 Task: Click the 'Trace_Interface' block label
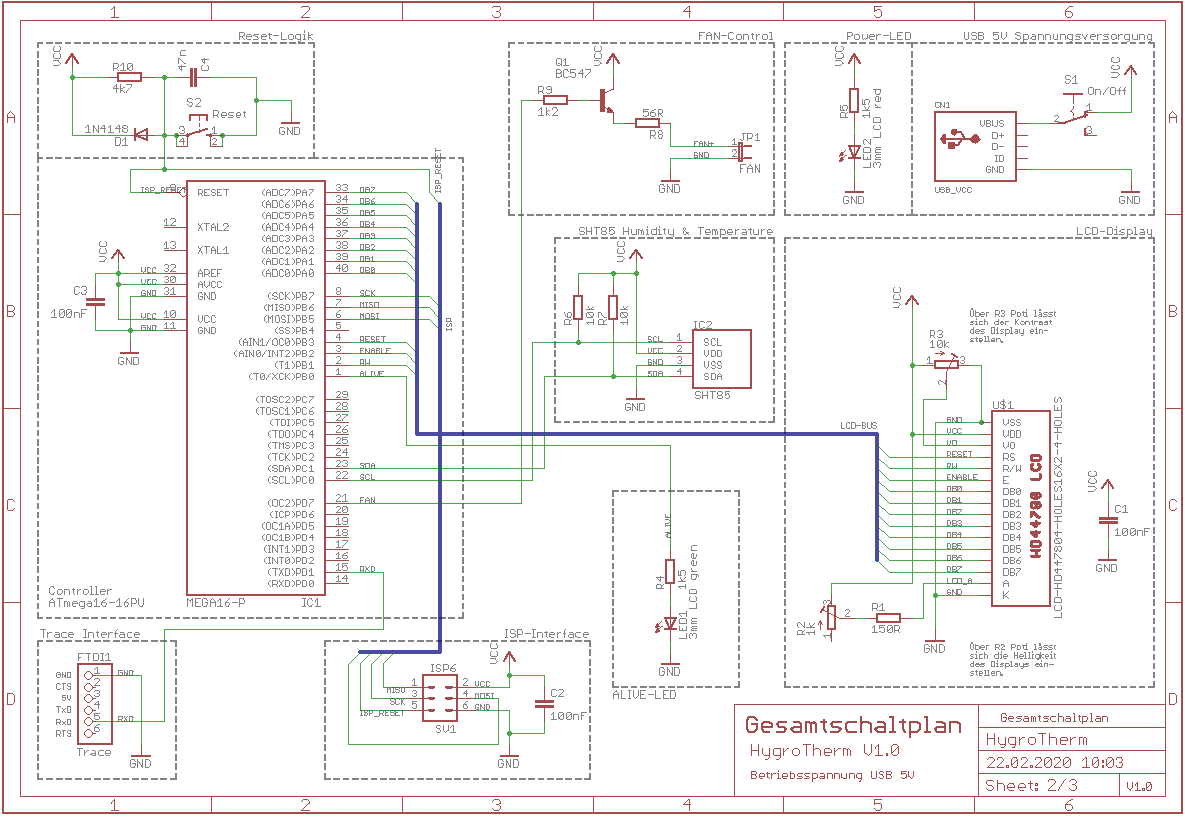point(90,633)
